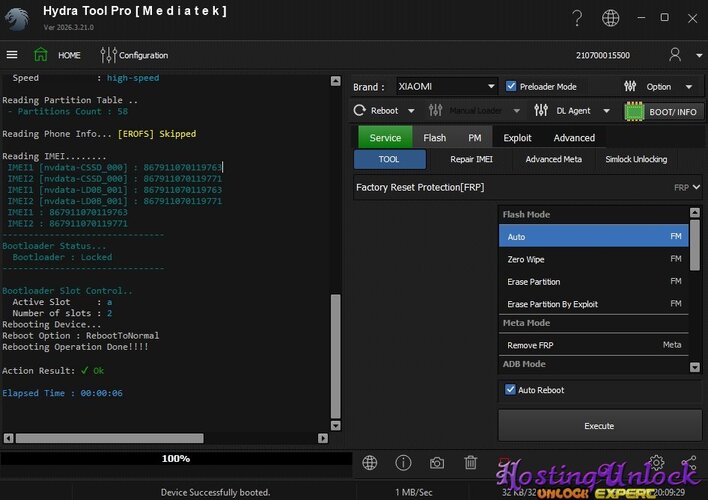
Task: Disable the Auto Reboot checkbox
Action: tap(509, 390)
